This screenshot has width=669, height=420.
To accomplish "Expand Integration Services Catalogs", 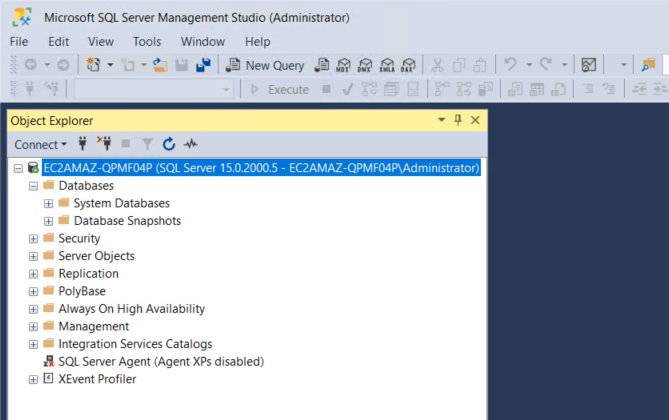I will (x=33, y=344).
